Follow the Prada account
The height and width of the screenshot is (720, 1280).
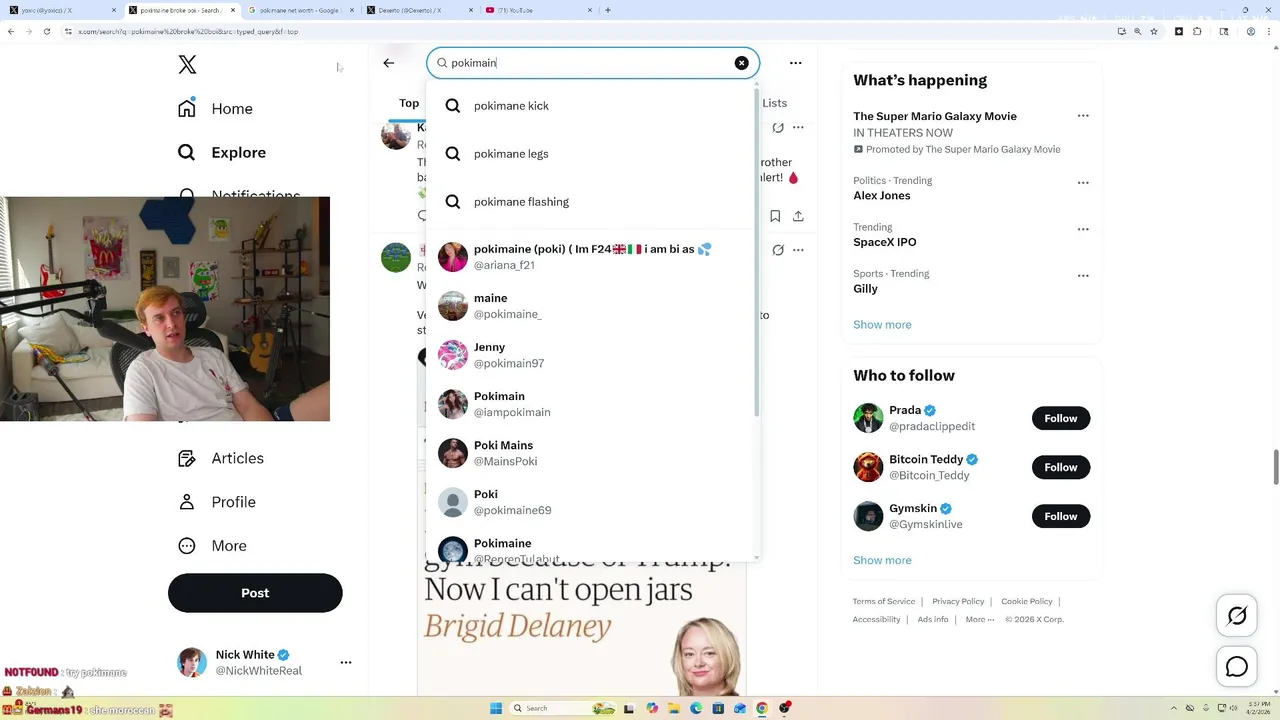click(1061, 418)
